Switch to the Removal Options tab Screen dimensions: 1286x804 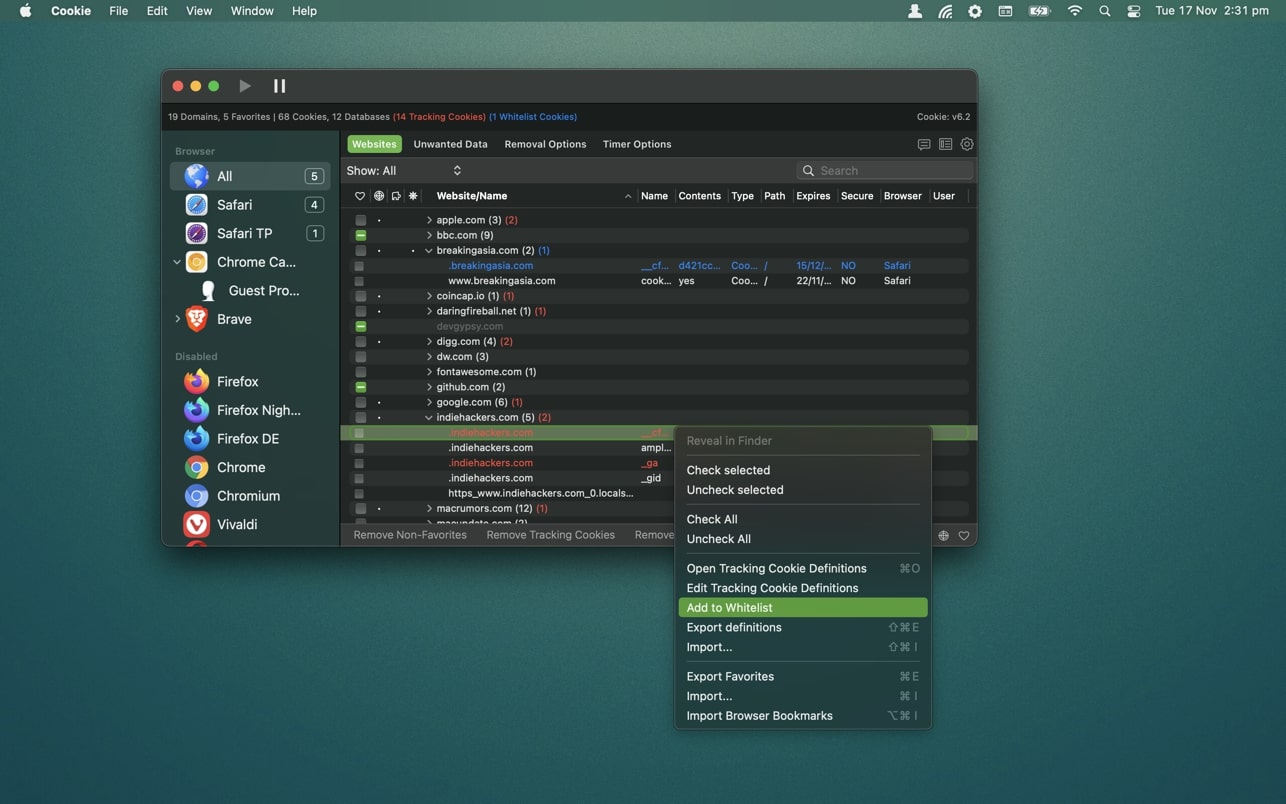pyautogui.click(x=545, y=144)
